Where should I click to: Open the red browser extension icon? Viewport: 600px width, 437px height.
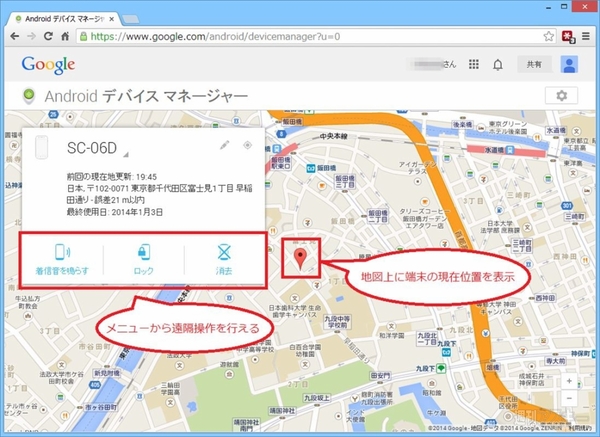coord(568,36)
